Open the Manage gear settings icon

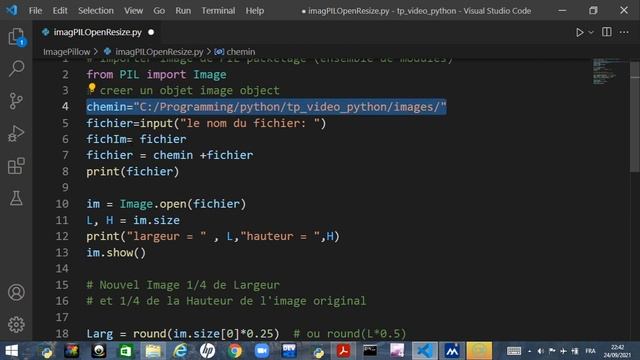pyautogui.click(x=16, y=324)
